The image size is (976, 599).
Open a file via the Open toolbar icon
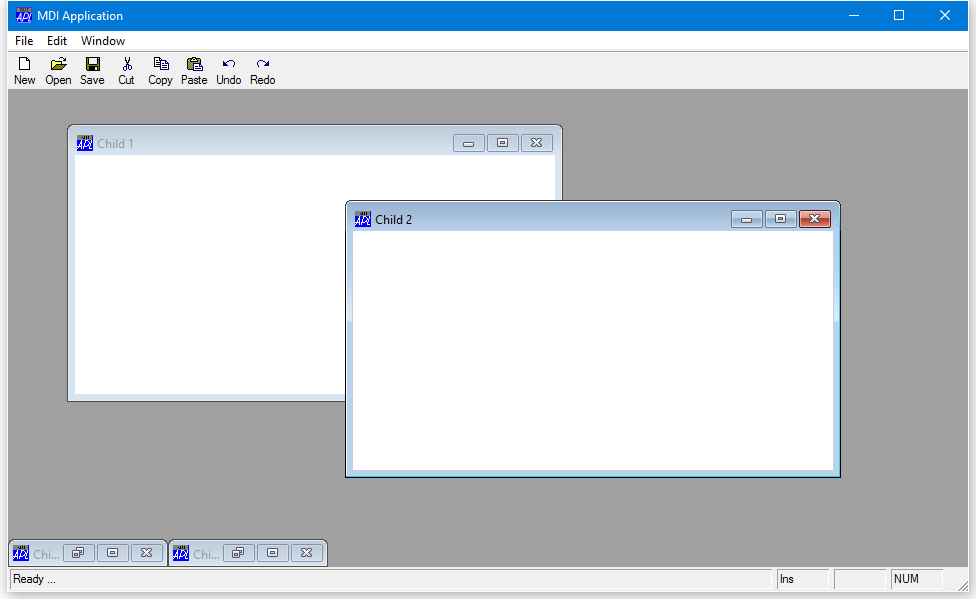(58, 70)
